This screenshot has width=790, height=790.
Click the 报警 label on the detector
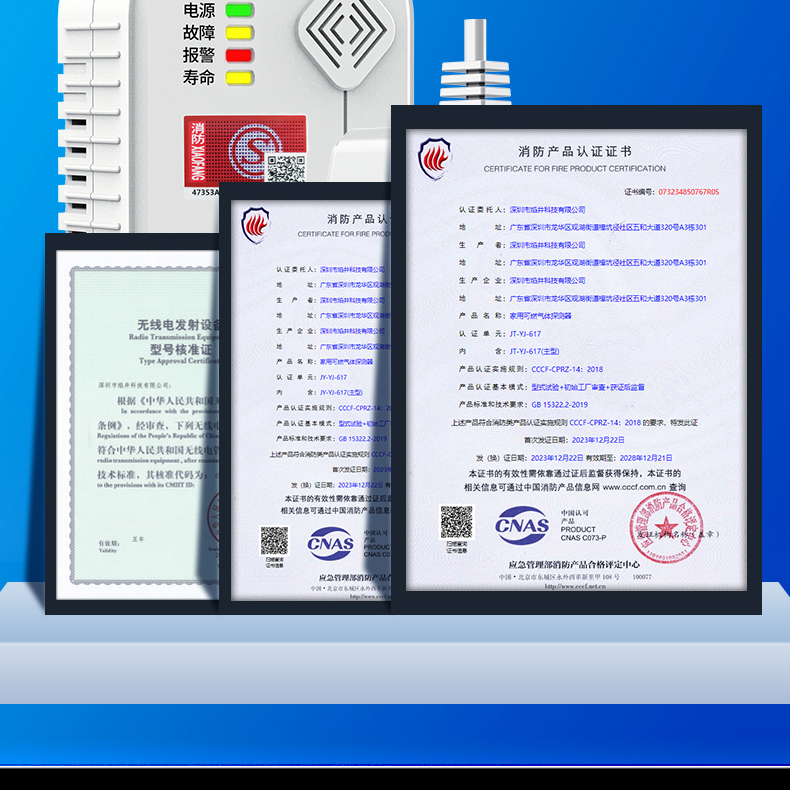(x=199, y=55)
